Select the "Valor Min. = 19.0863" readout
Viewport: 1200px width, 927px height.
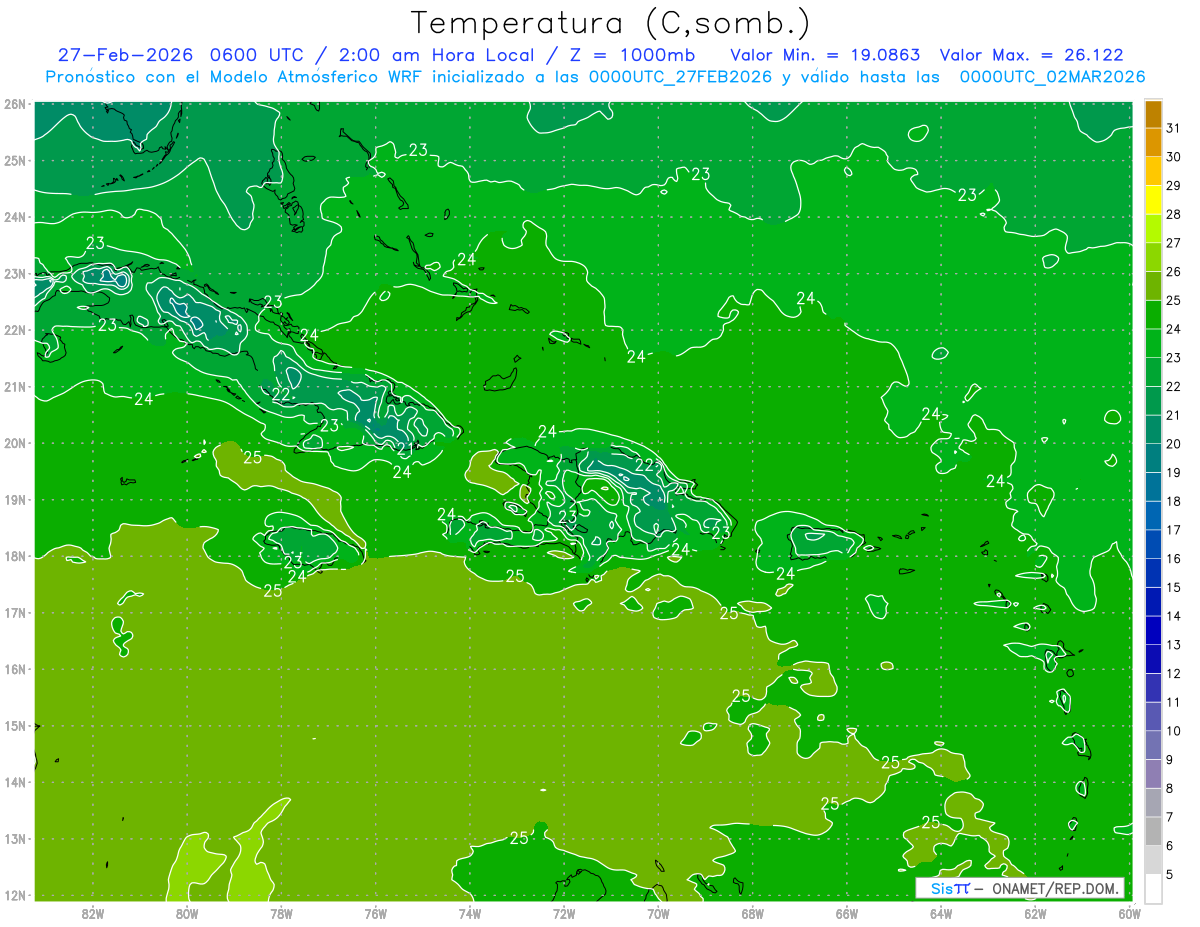pyautogui.click(x=825, y=55)
